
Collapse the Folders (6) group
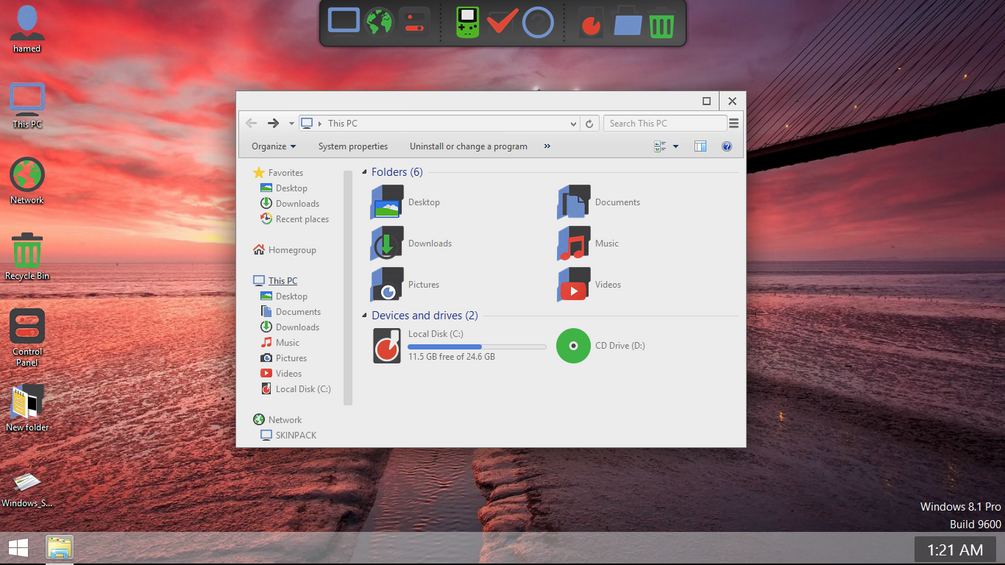click(x=364, y=172)
